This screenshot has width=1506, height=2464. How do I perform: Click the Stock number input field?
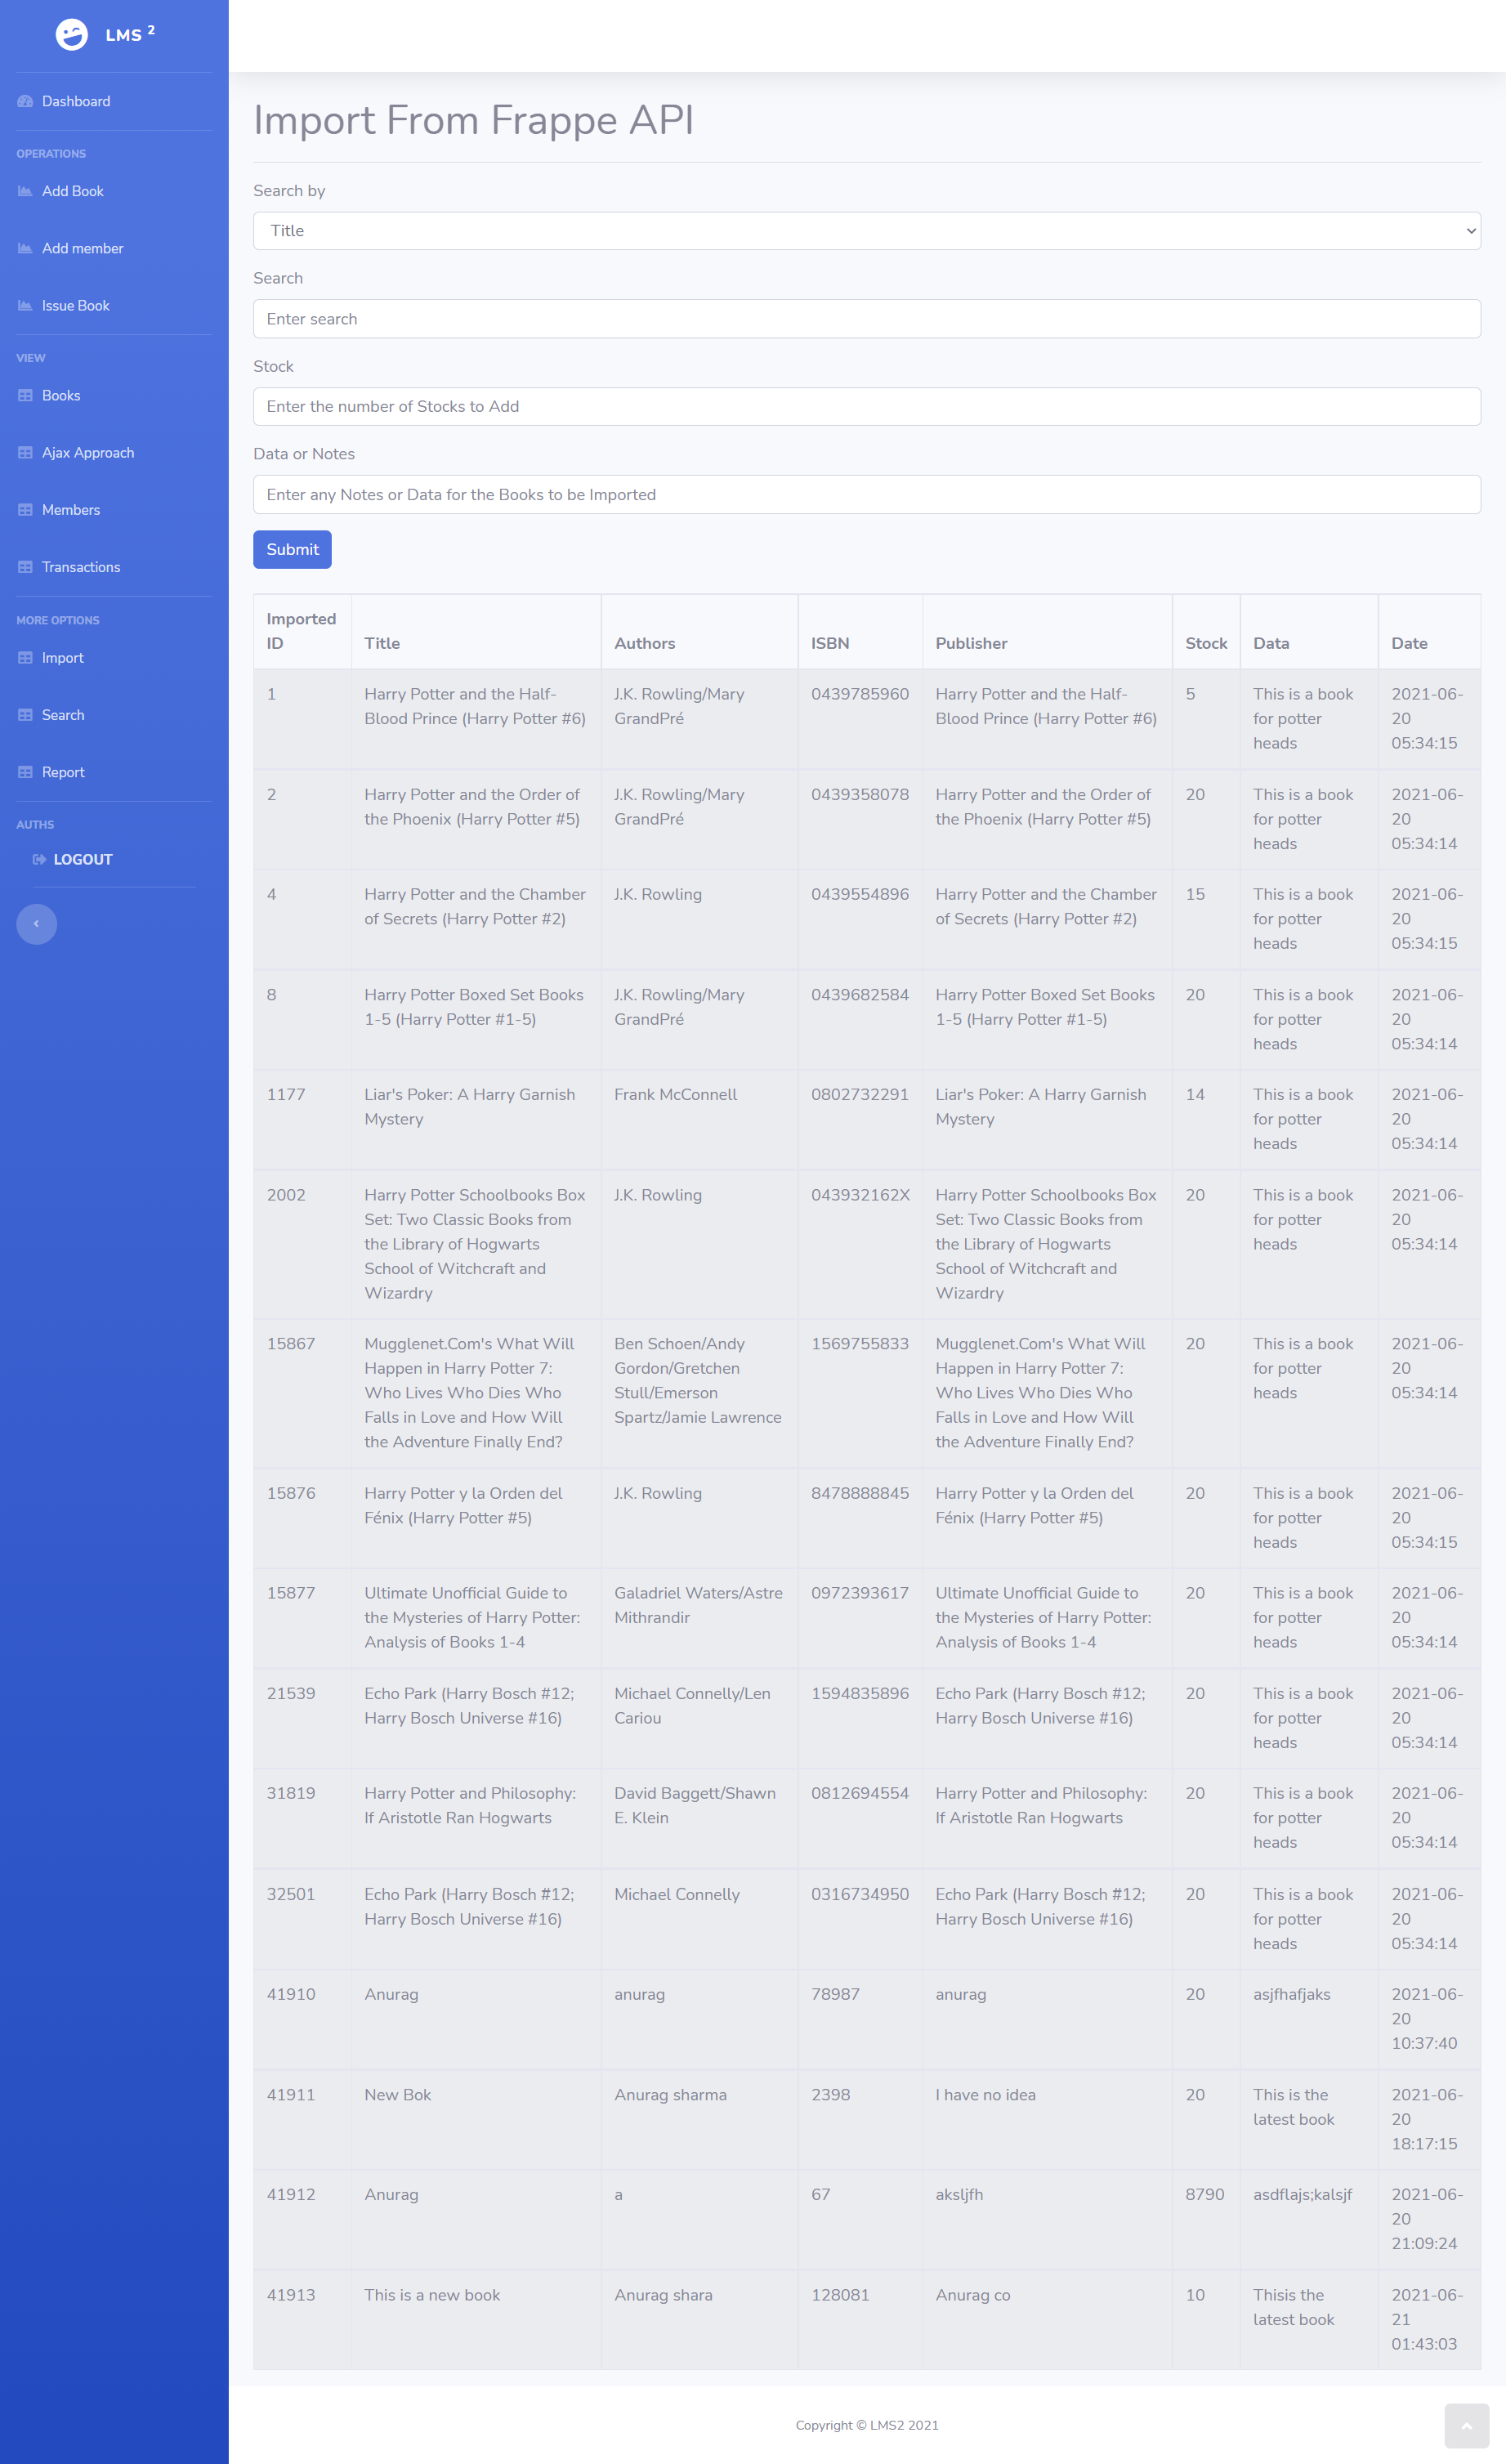point(866,406)
